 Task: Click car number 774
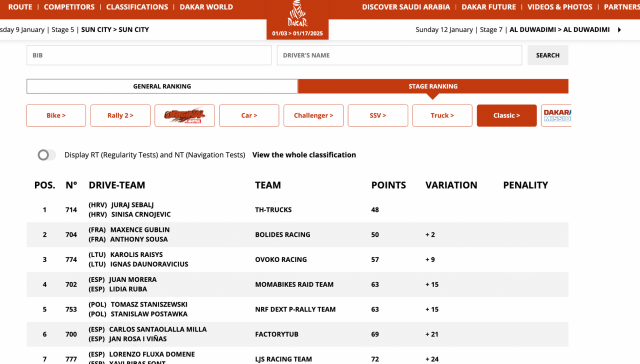(71, 260)
